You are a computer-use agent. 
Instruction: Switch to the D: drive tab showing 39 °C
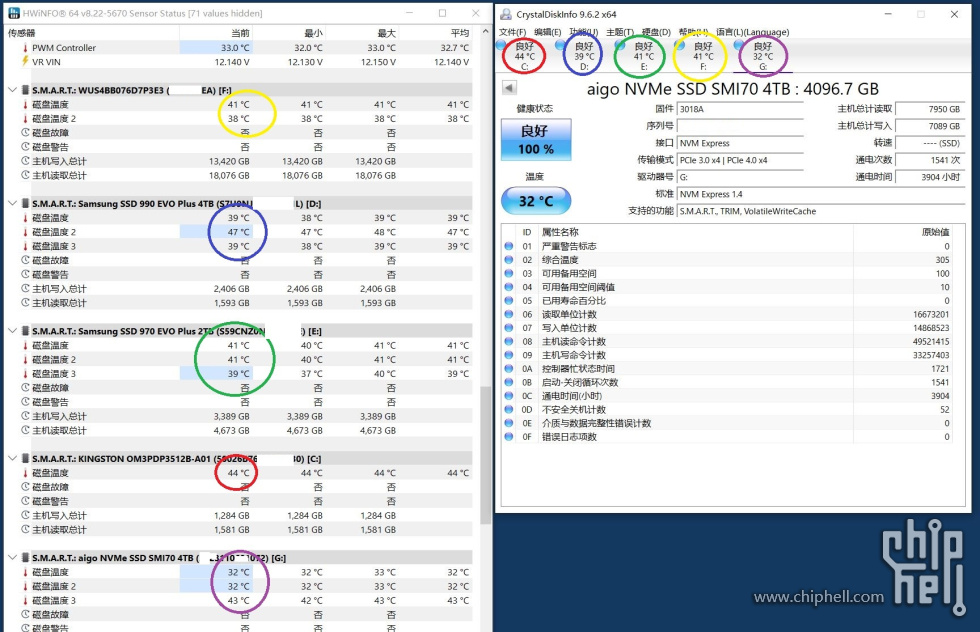584,56
